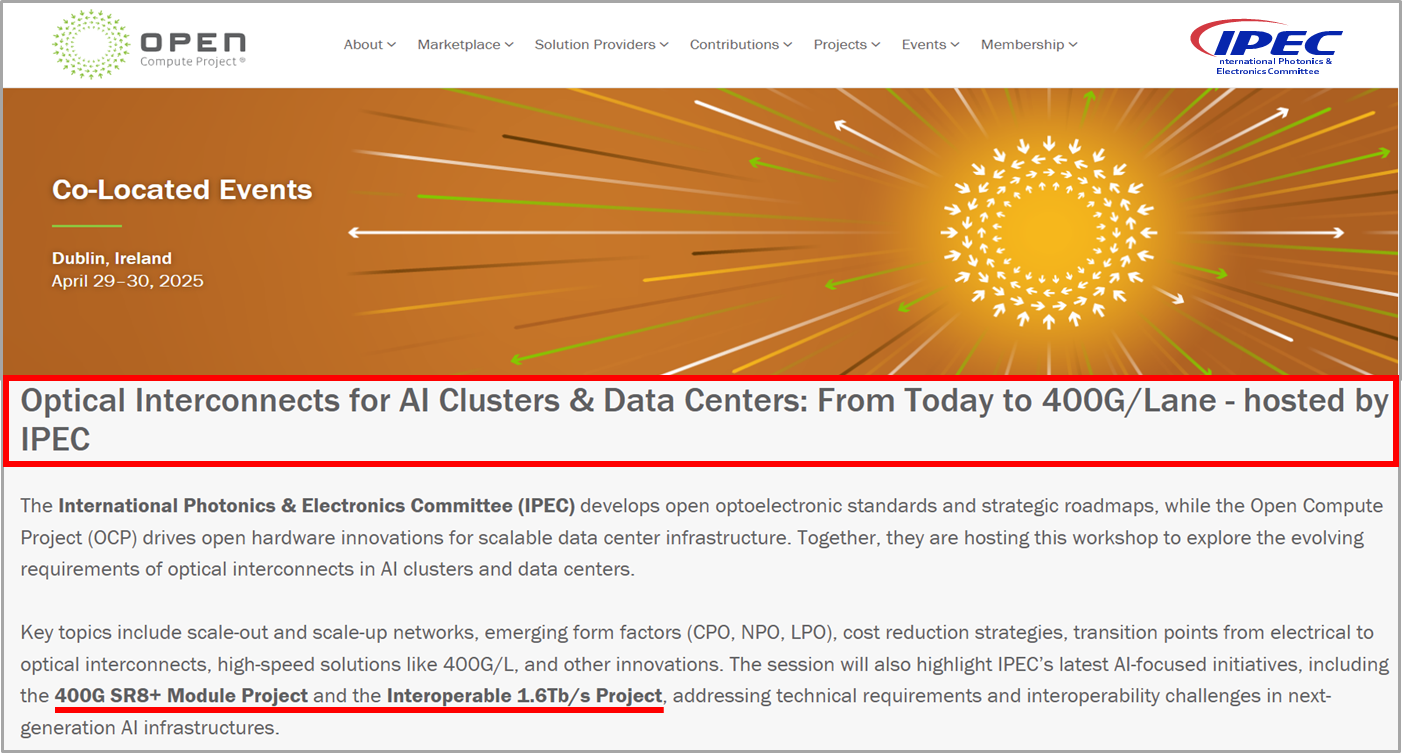Click the Dublin, Ireland location text
The image size is (1402, 753).
tap(112, 258)
